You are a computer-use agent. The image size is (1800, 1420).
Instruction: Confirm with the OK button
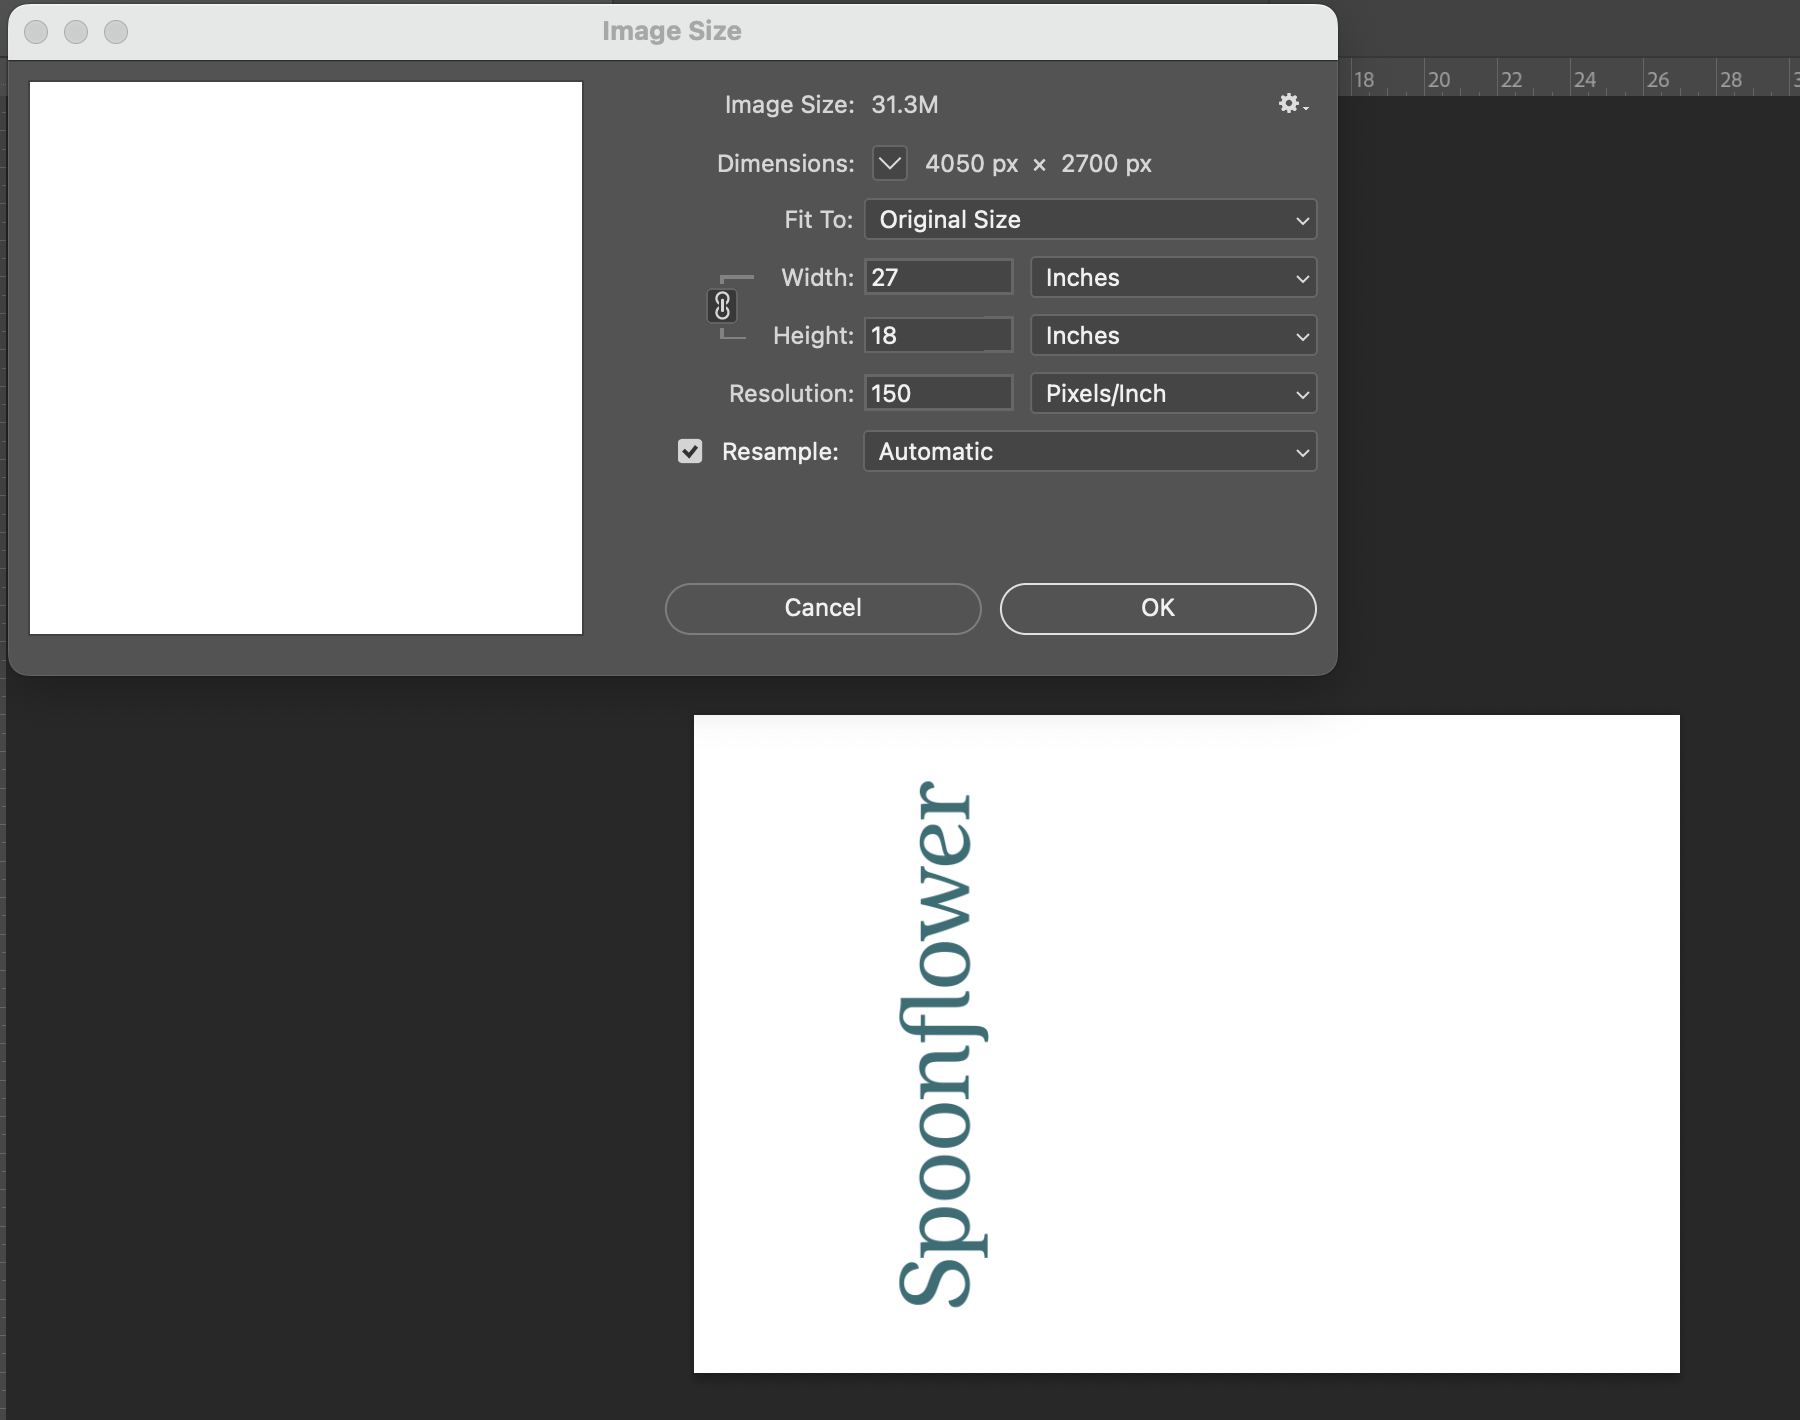pos(1158,608)
